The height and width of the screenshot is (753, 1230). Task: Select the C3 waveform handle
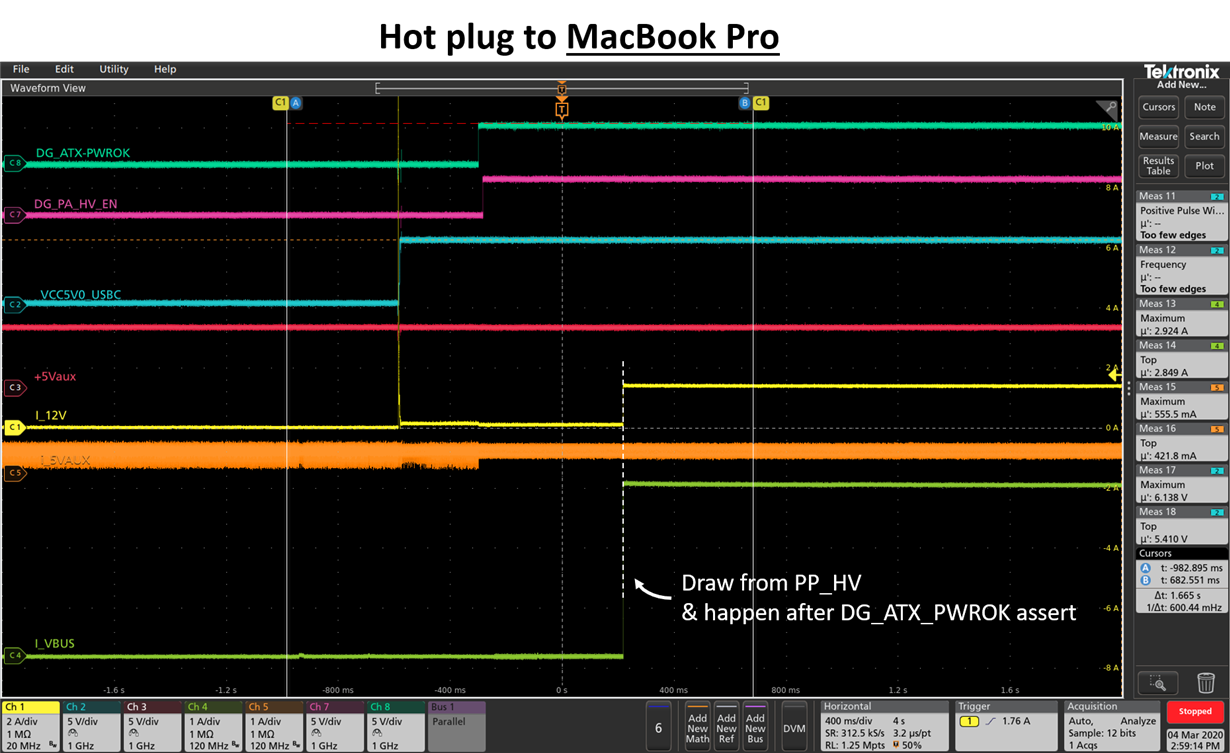14,387
